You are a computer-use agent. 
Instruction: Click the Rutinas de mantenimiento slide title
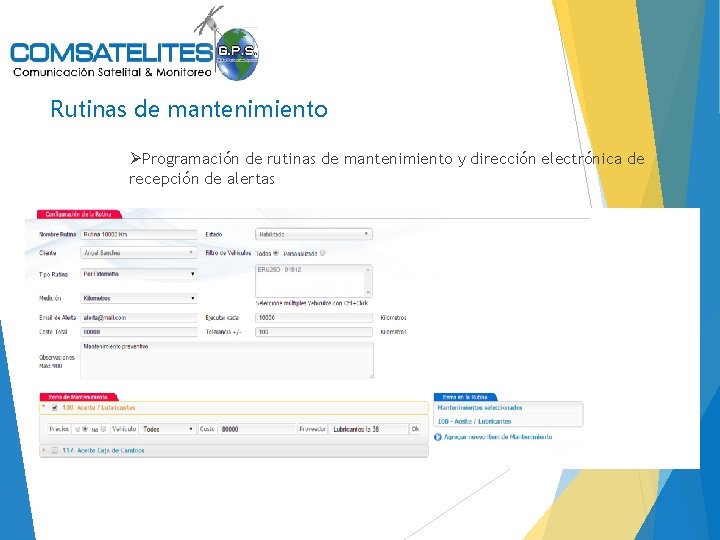coord(189,109)
